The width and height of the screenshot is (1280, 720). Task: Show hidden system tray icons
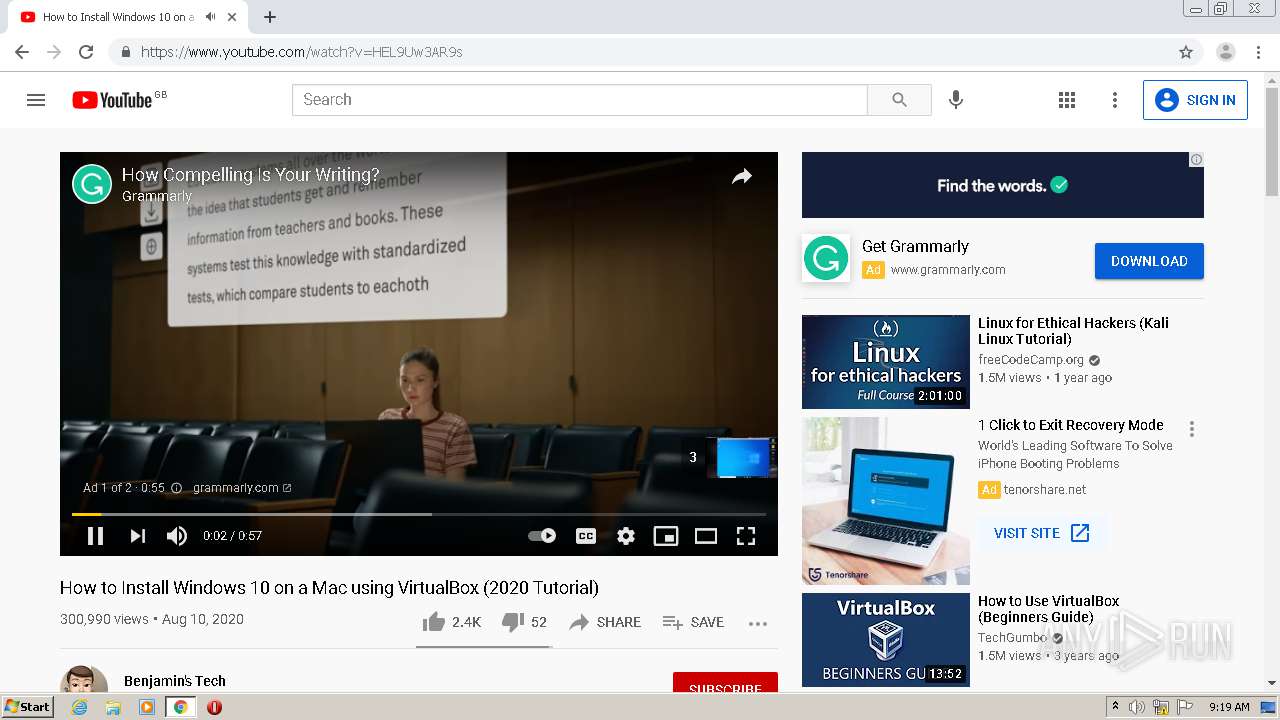pyautogui.click(x=1115, y=707)
